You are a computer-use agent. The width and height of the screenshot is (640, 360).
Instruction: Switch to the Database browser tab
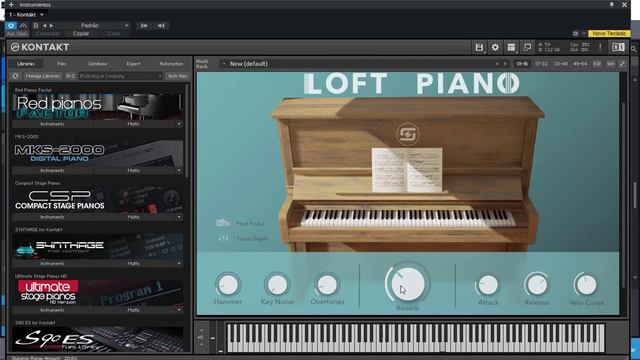coord(98,64)
